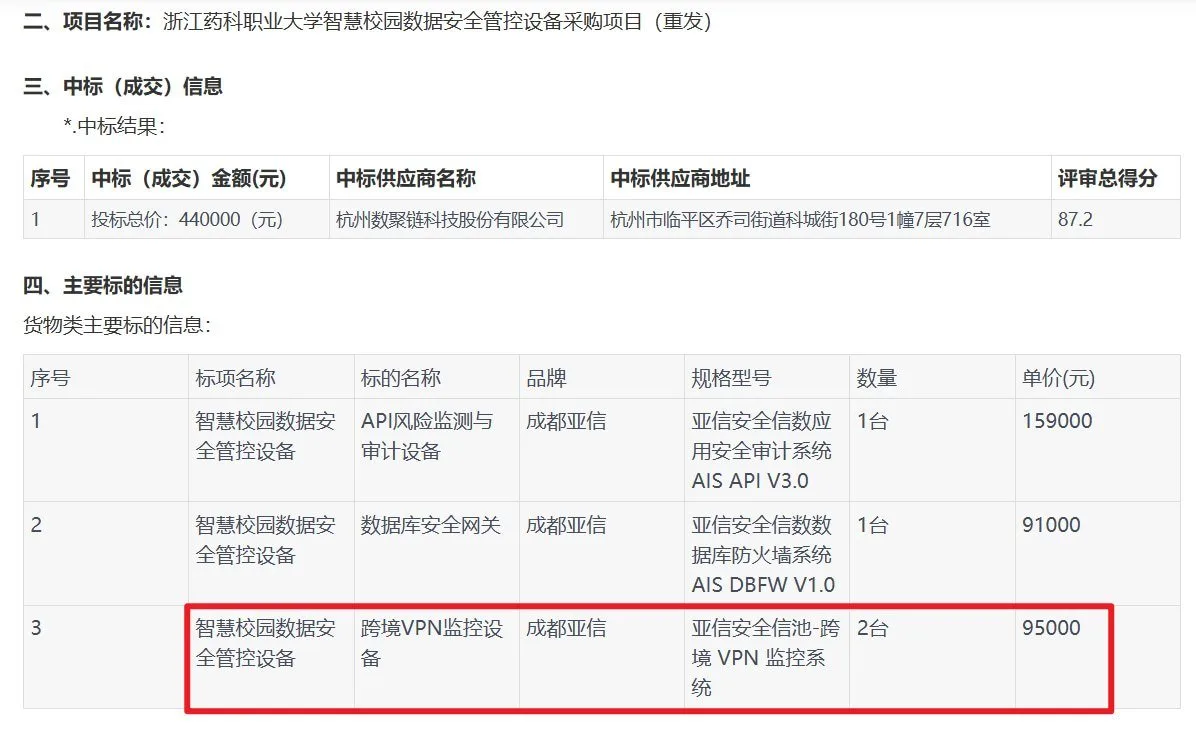Click the 数量 column header
The height and width of the screenshot is (729, 1196).
(x=876, y=378)
